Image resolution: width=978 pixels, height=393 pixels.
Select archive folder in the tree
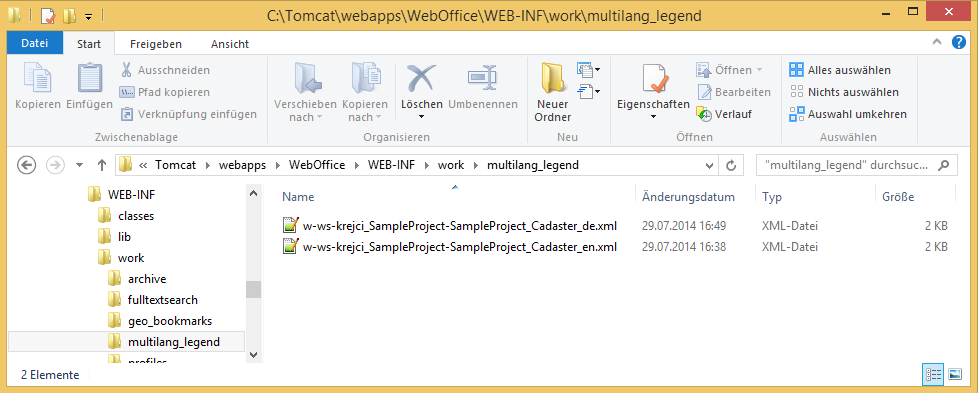(x=137, y=279)
